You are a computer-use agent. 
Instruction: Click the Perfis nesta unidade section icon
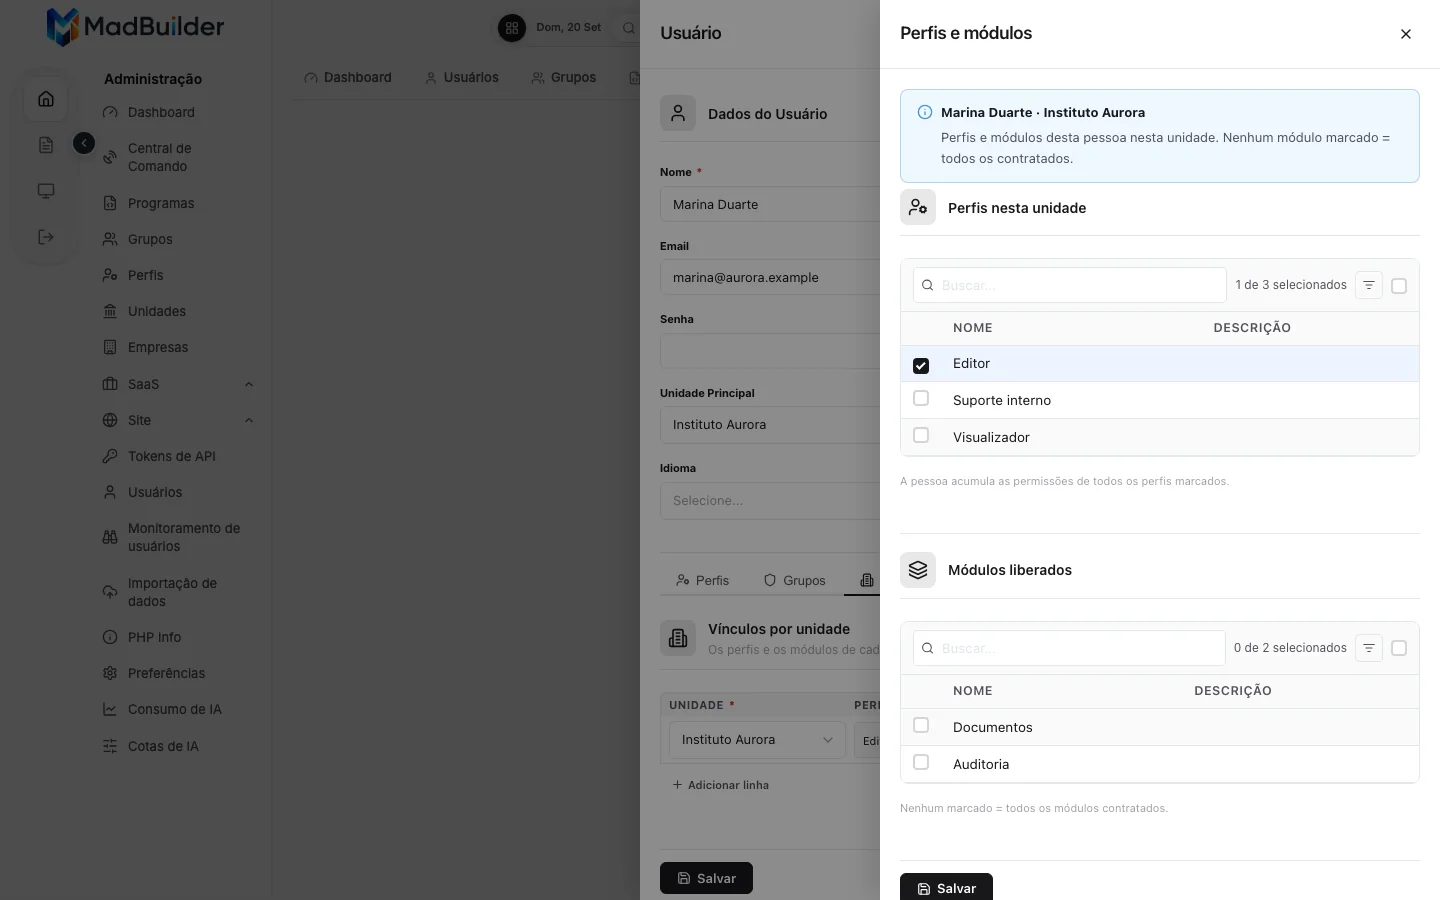tap(918, 207)
